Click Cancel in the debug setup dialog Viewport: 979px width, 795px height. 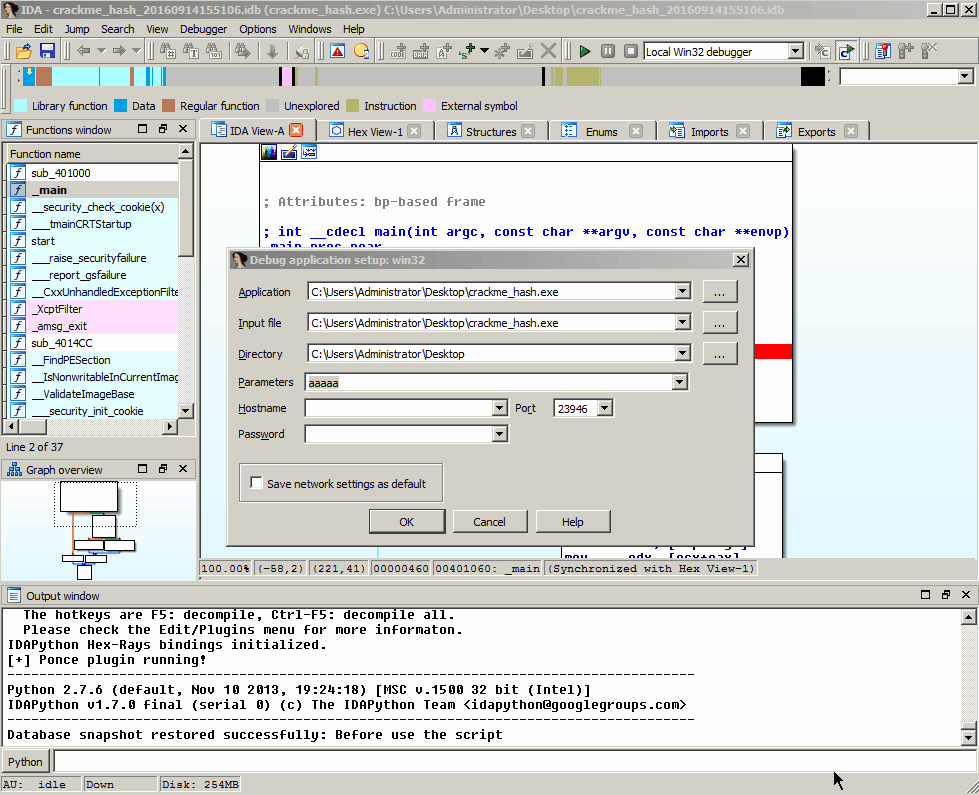(x=490, y=521)
